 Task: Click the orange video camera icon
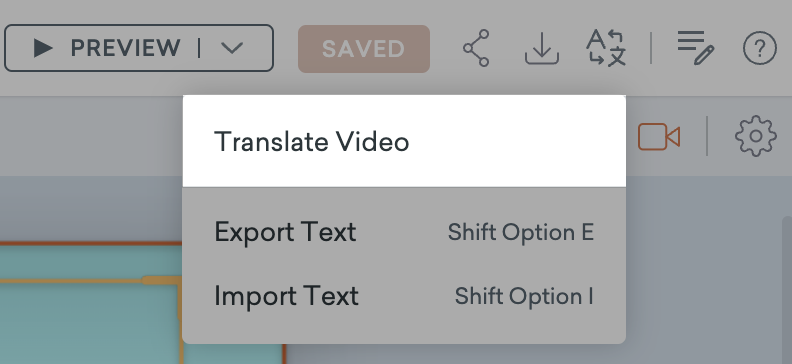coord(659,137)
